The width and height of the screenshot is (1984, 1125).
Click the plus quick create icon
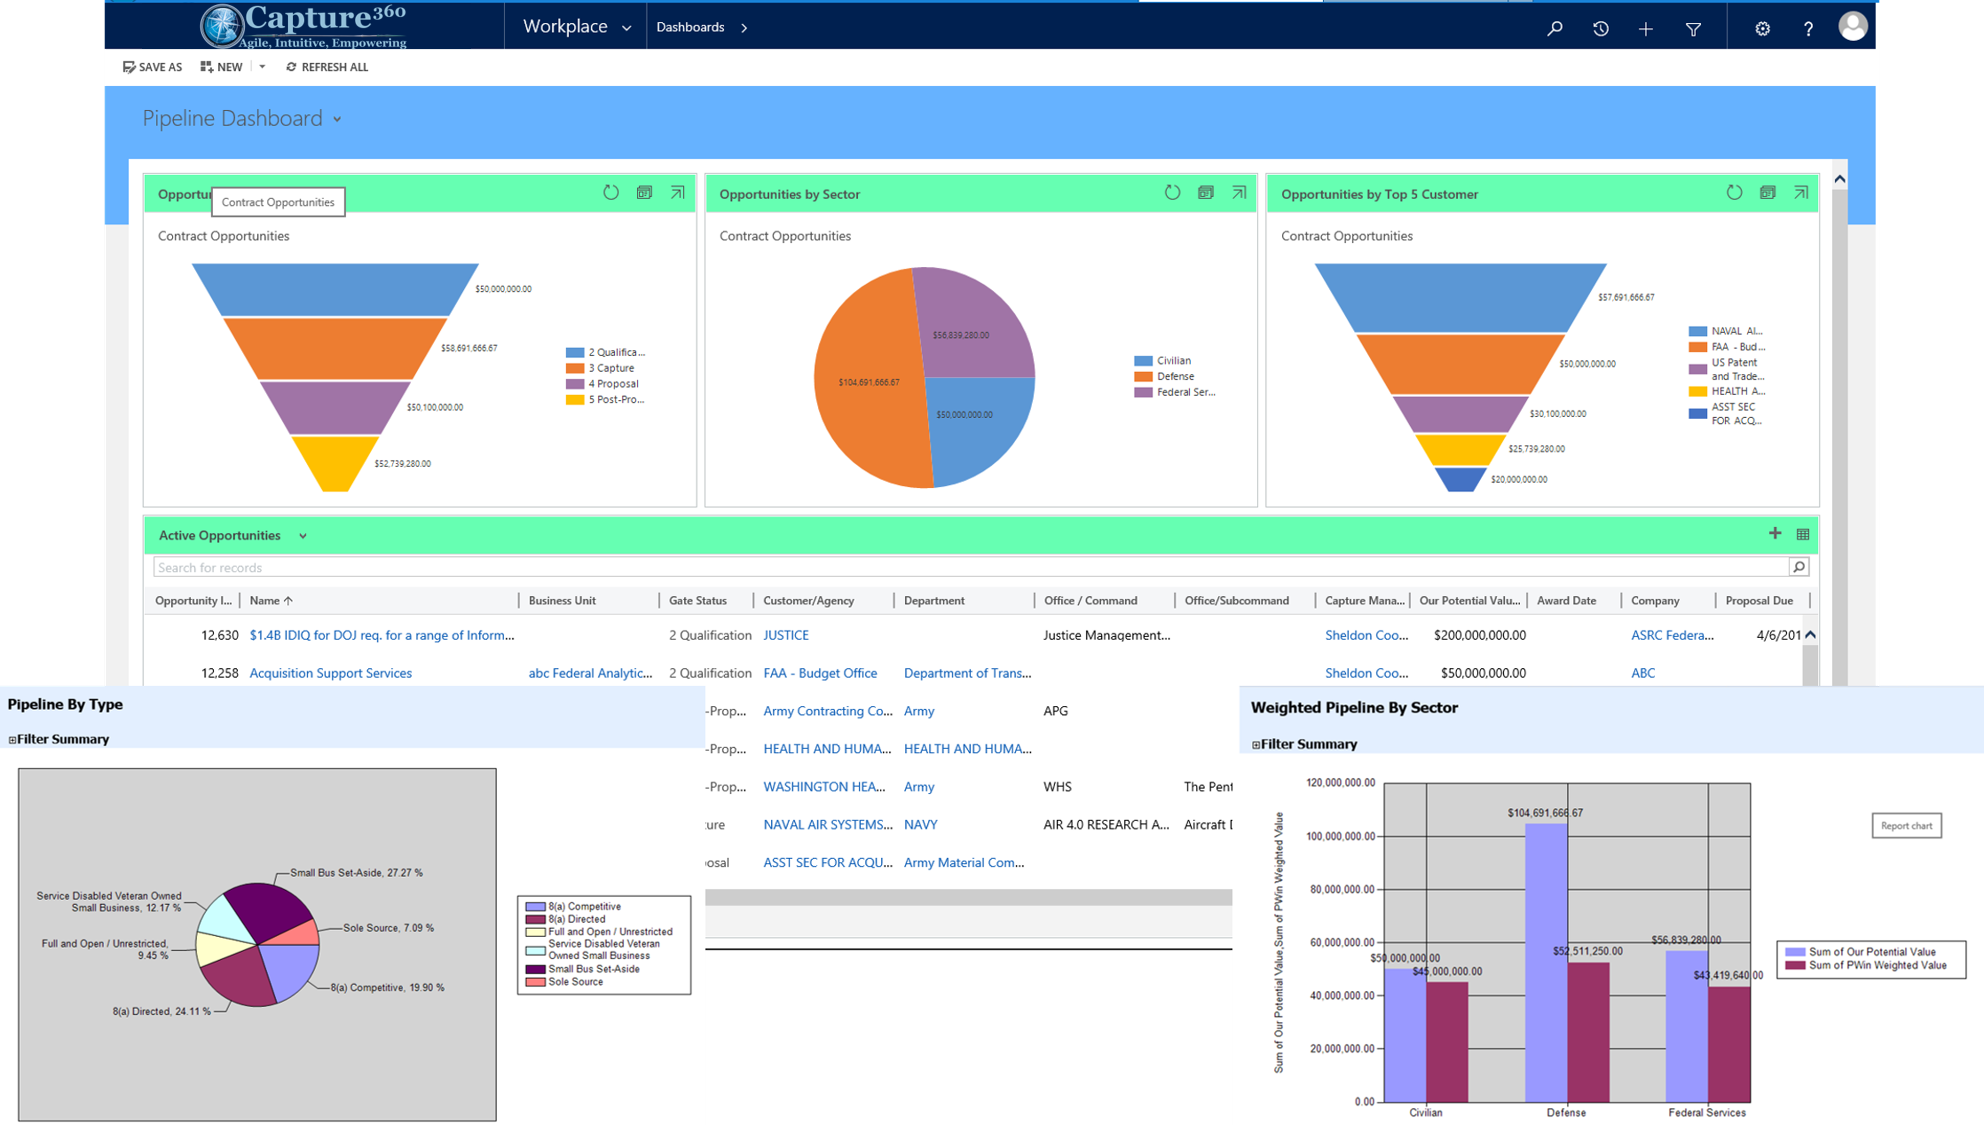[1645, 28]
